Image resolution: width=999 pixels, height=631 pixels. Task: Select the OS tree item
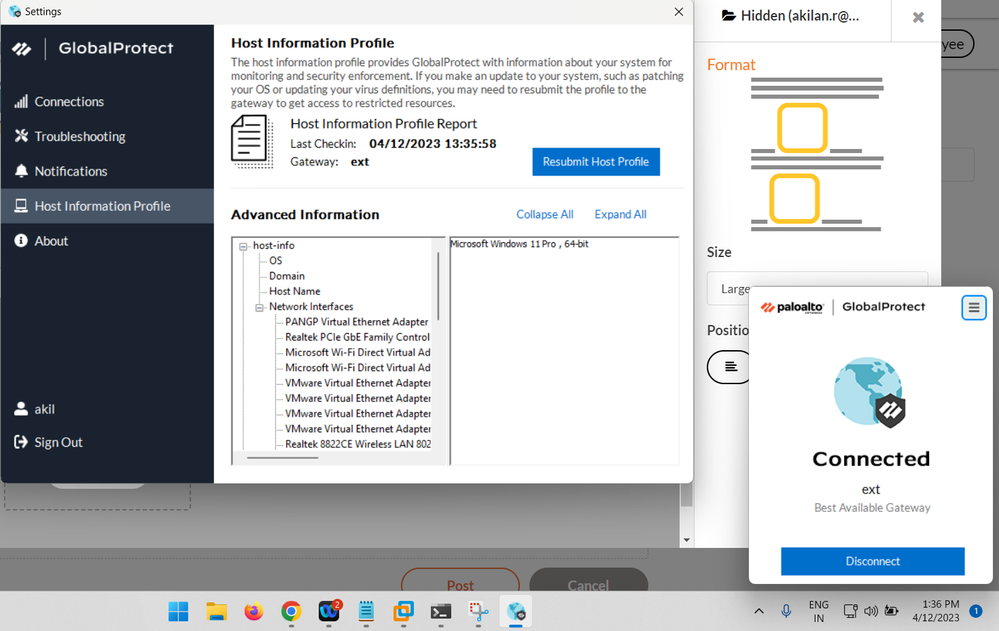275,261
